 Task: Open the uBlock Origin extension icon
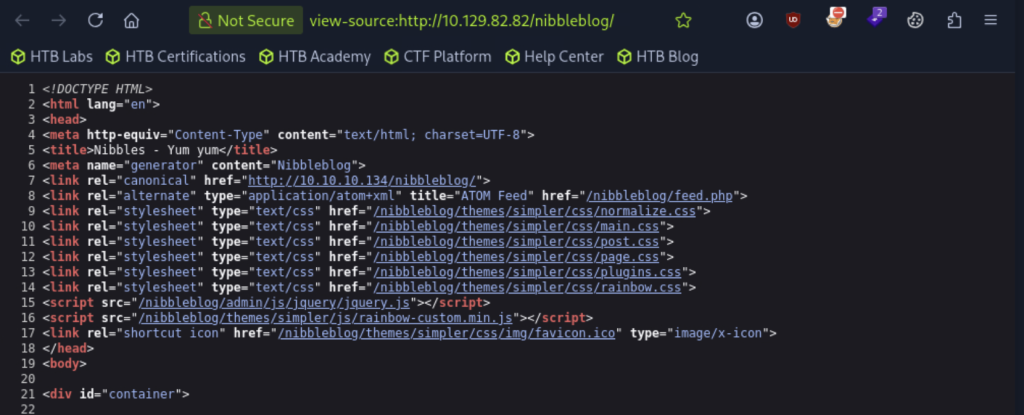pos(793,20)
